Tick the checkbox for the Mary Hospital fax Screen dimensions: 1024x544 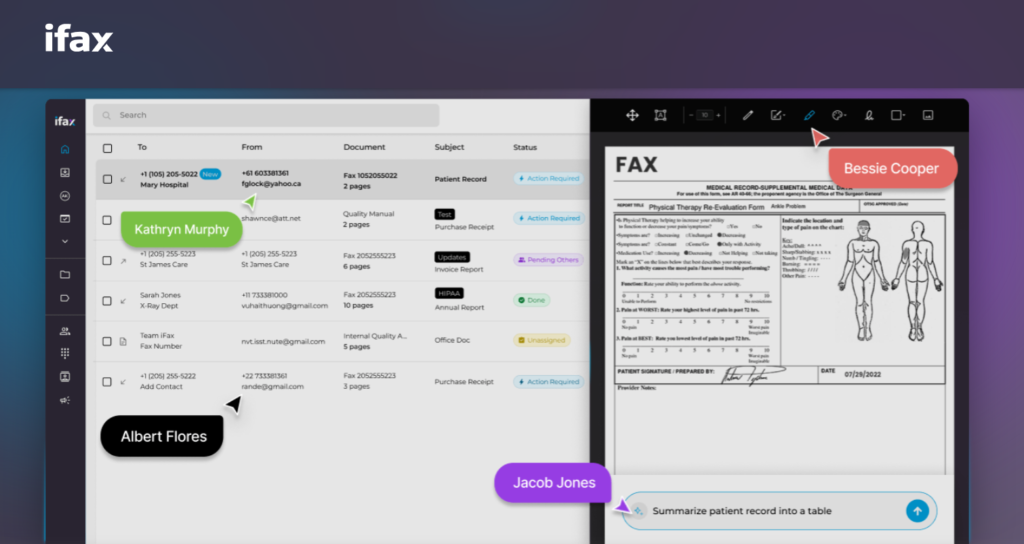(107, 179)
